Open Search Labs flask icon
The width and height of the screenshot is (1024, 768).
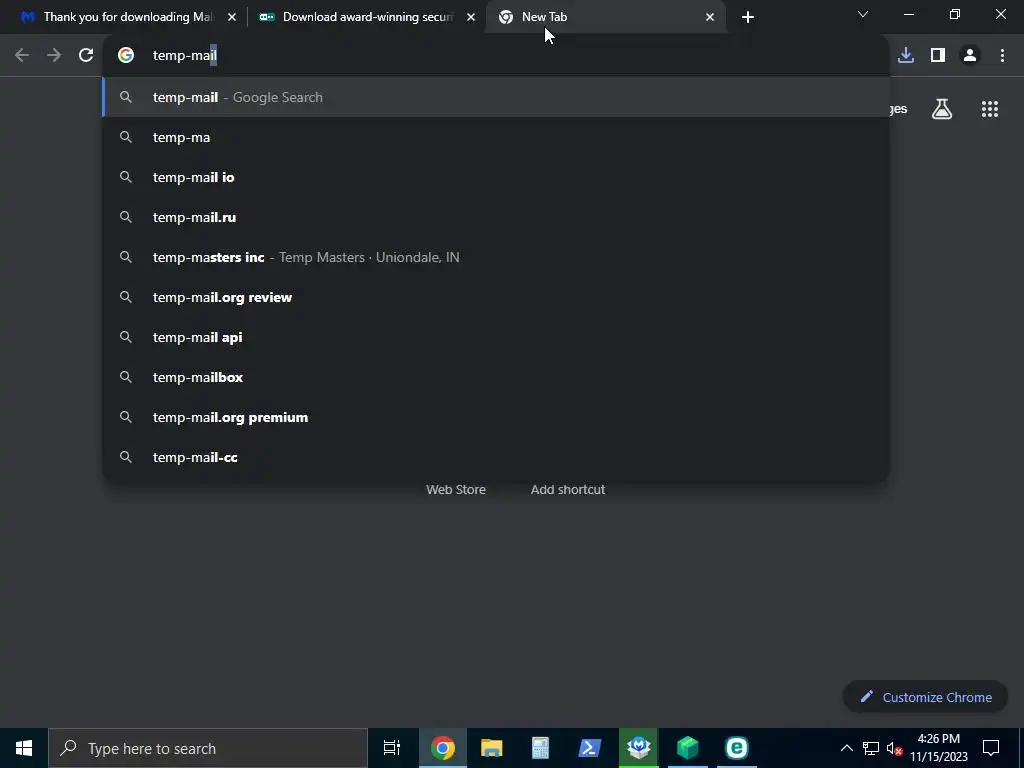pyautogui.click(x=942, y=109)
